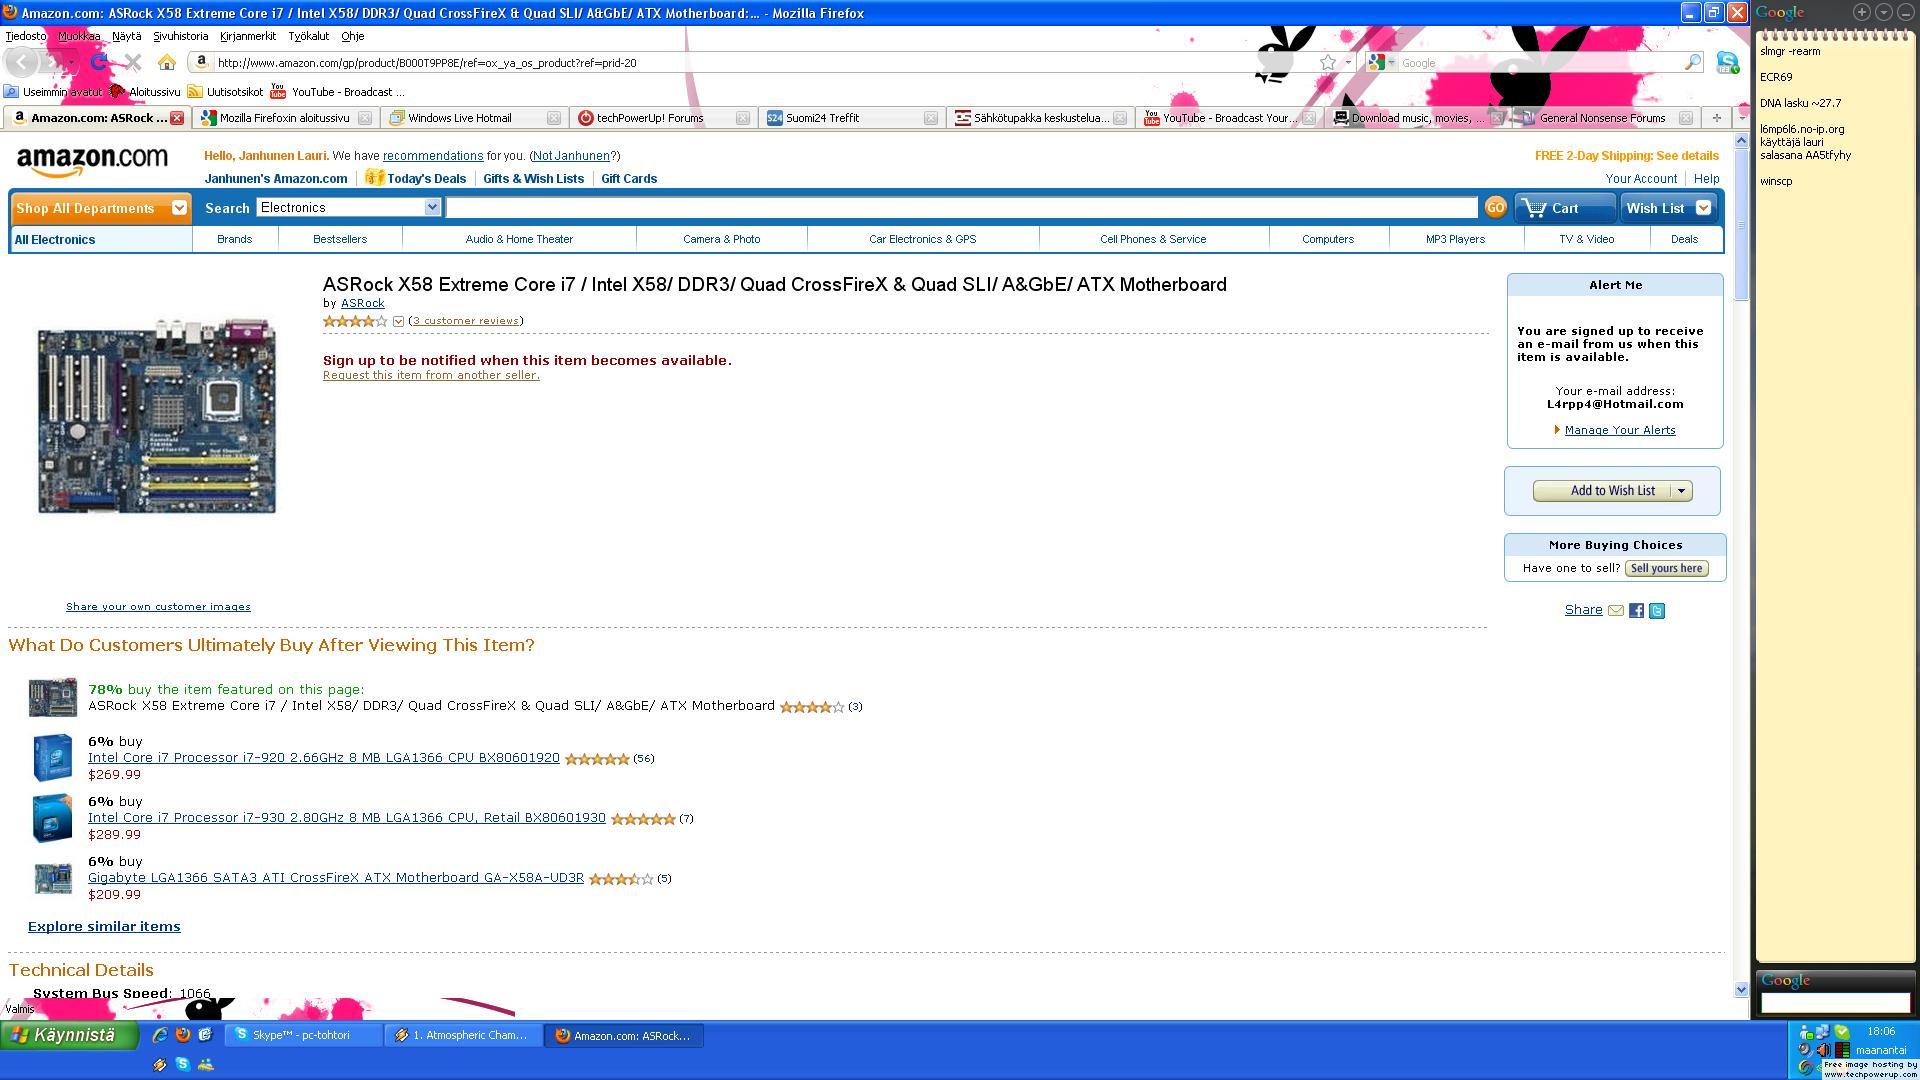Click the Skype icon in quick launch

182,1065
